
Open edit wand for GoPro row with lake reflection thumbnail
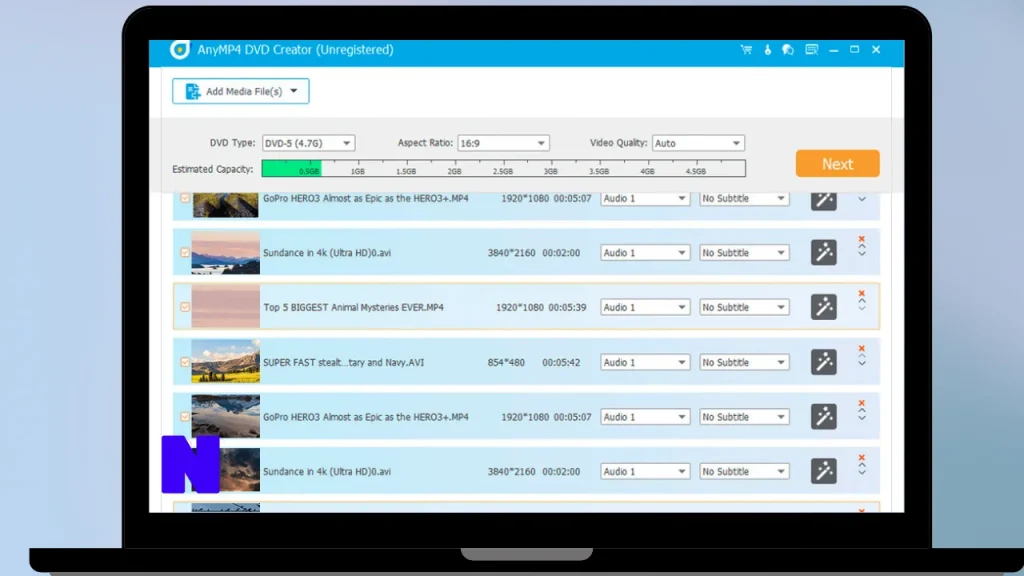(x=824, y=417)
